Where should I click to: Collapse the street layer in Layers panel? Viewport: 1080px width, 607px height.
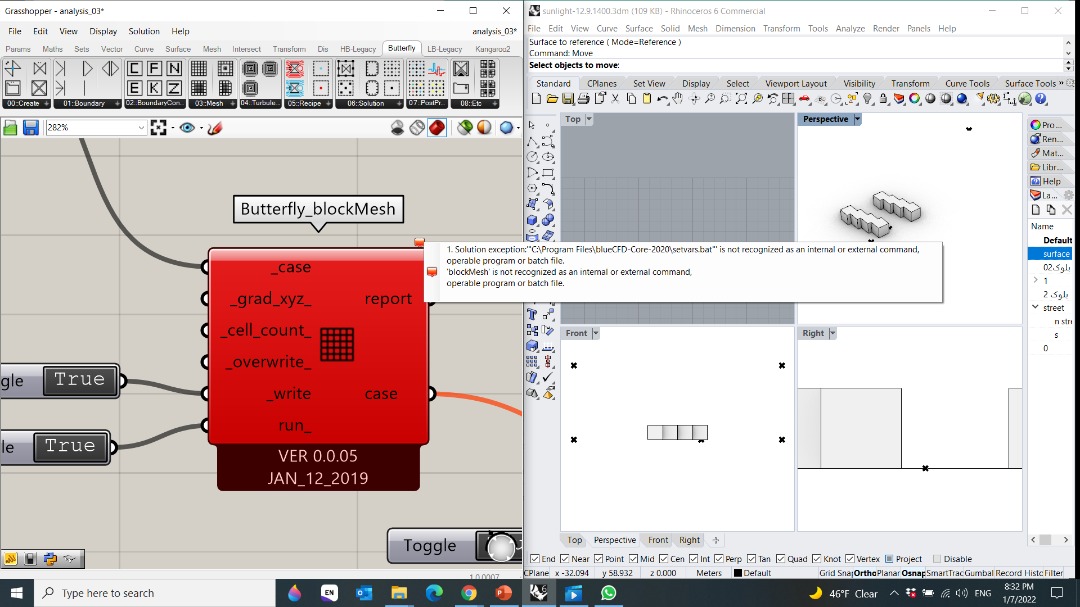pos(1035,307)
